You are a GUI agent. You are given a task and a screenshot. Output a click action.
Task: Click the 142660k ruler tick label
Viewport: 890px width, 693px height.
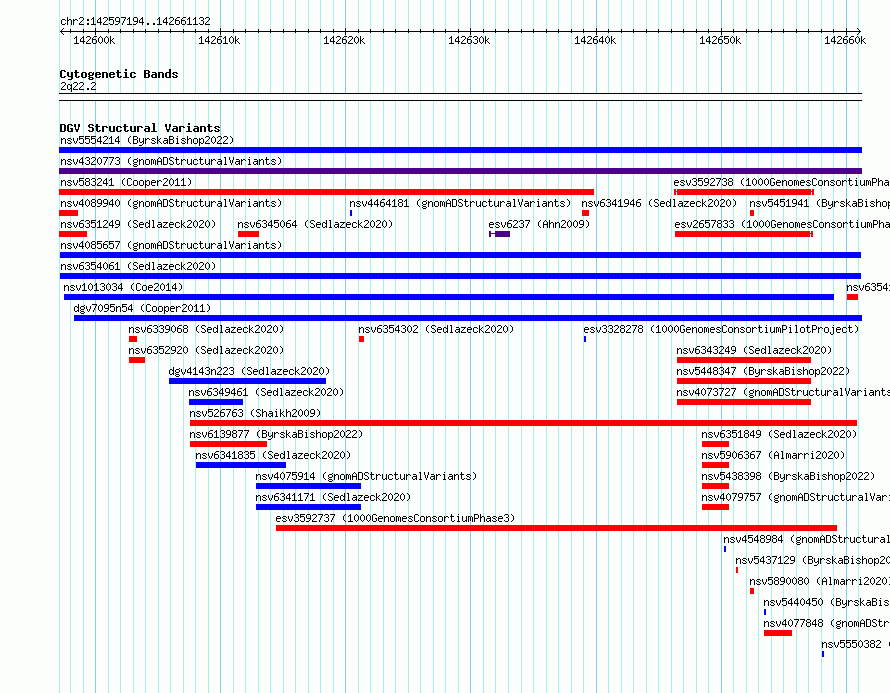coord(845,40)
